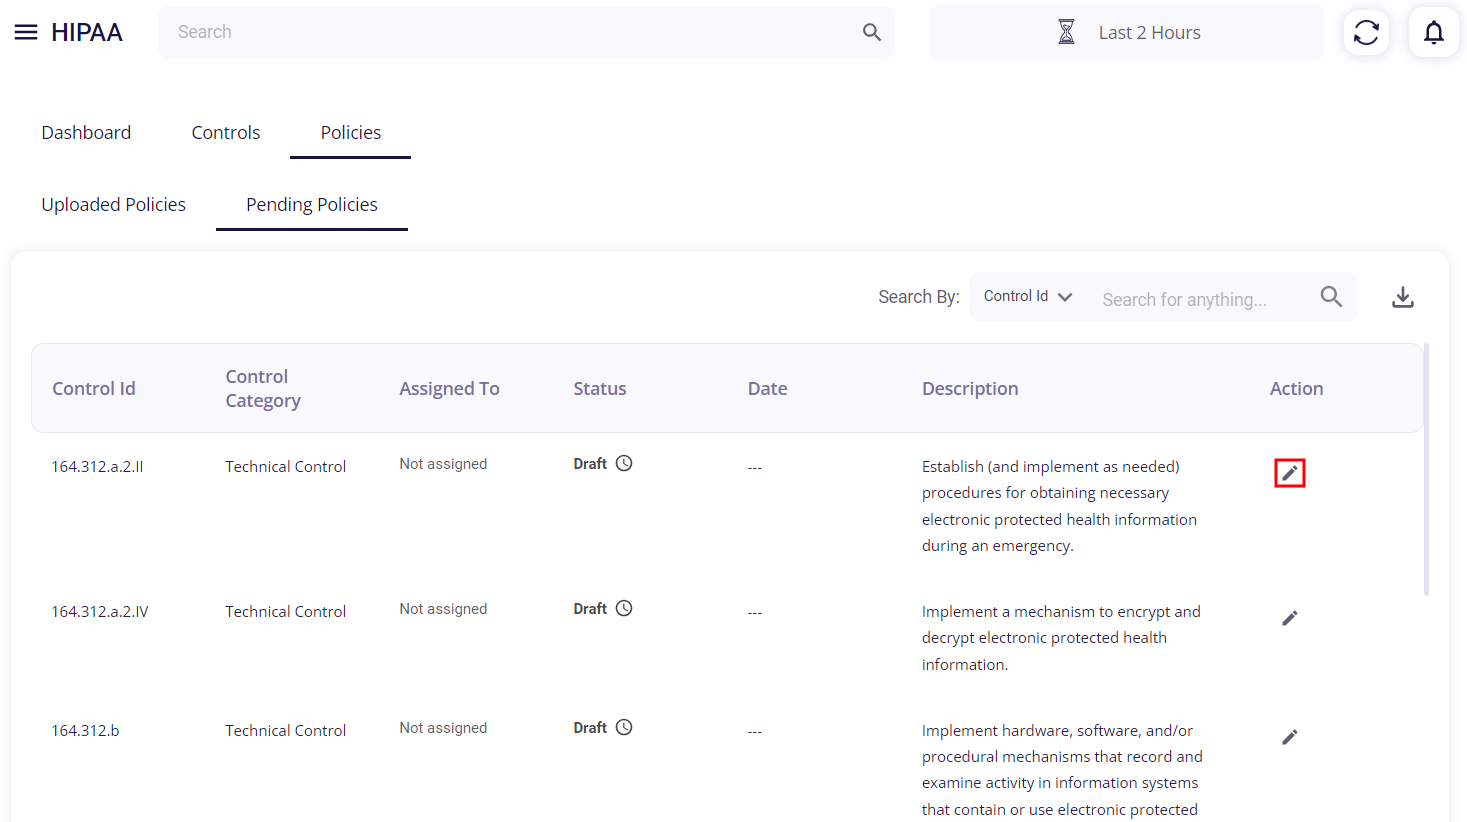Screen dimensions: 1467x822
Task: Click the hourglass time range icon
Action: [x=1067, y=32]
